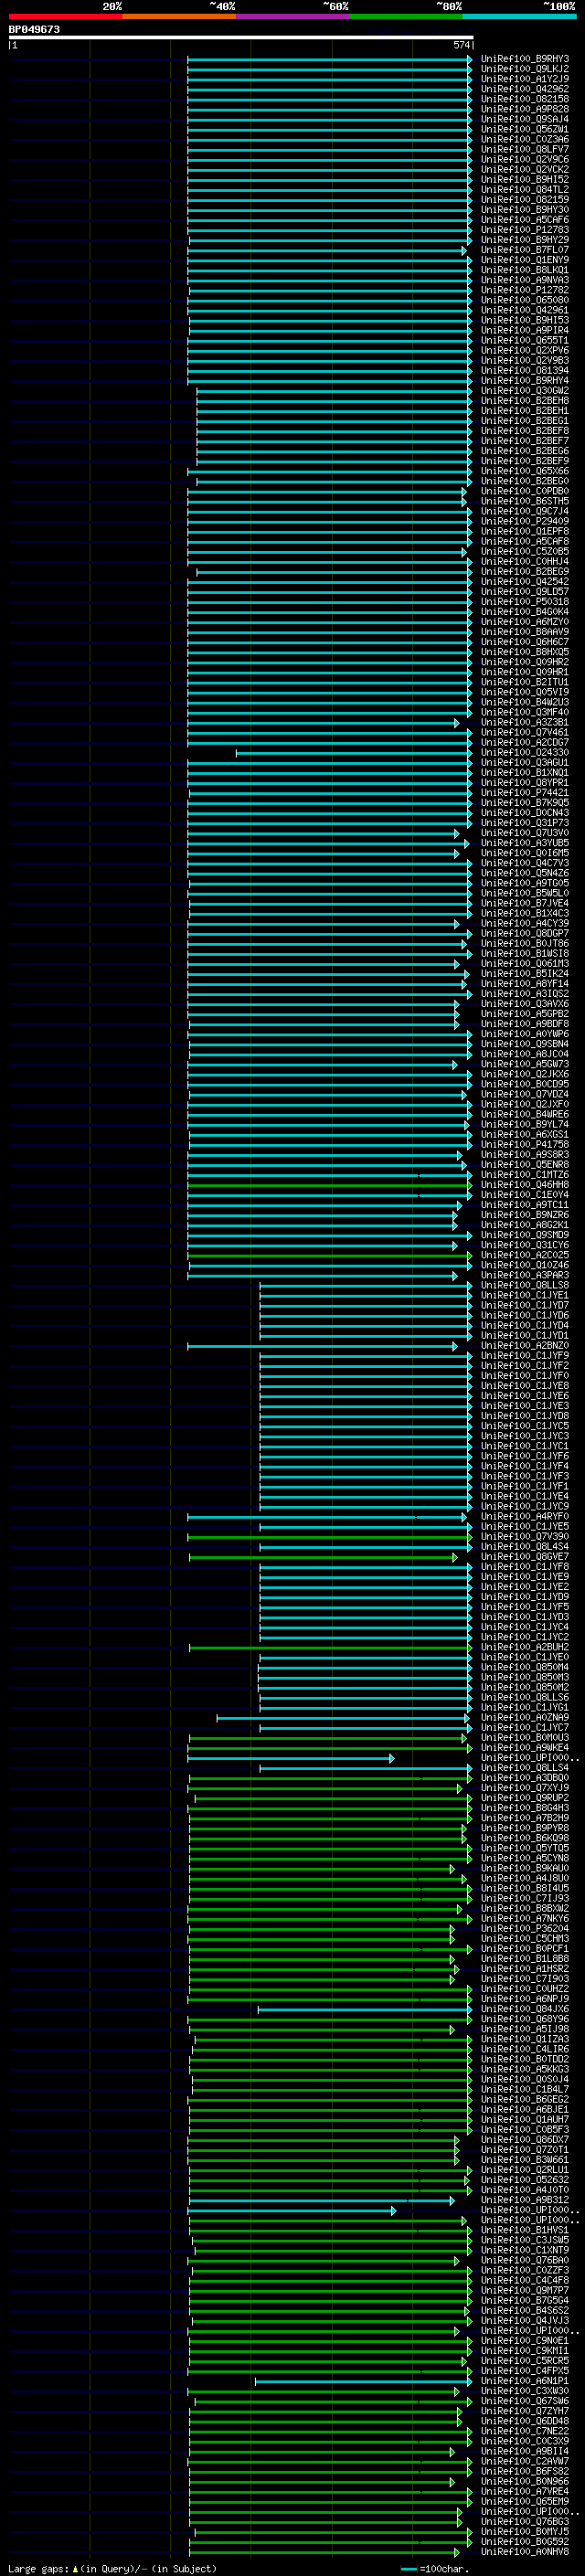Click the white query sequence bar
The height and width of the screenshot is (2576, 585).
coord(240,37)
